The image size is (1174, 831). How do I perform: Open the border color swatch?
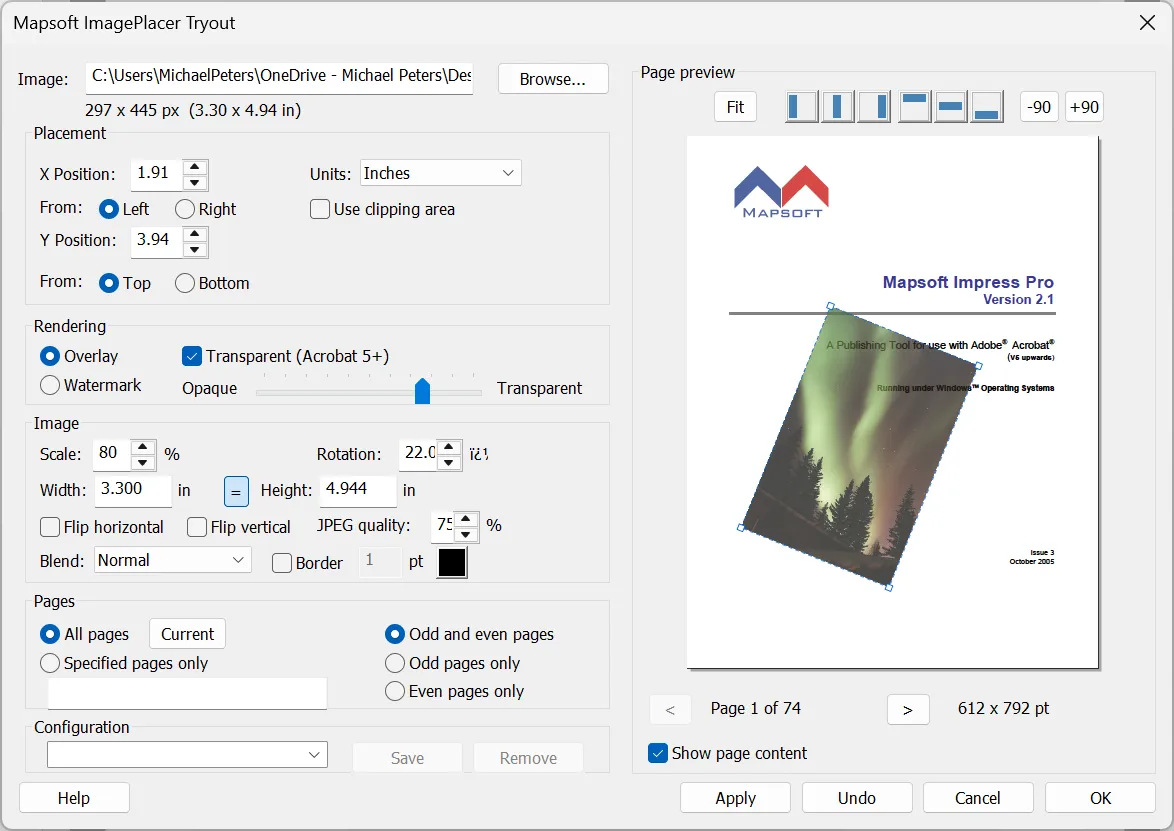(x=451, y=562)
